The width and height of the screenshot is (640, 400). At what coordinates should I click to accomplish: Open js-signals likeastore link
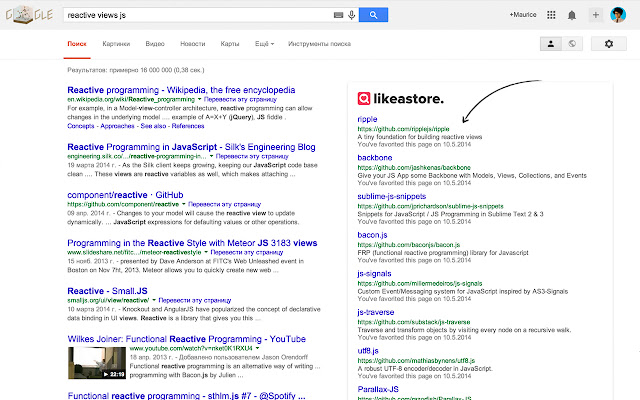click(x=374, y=273)
